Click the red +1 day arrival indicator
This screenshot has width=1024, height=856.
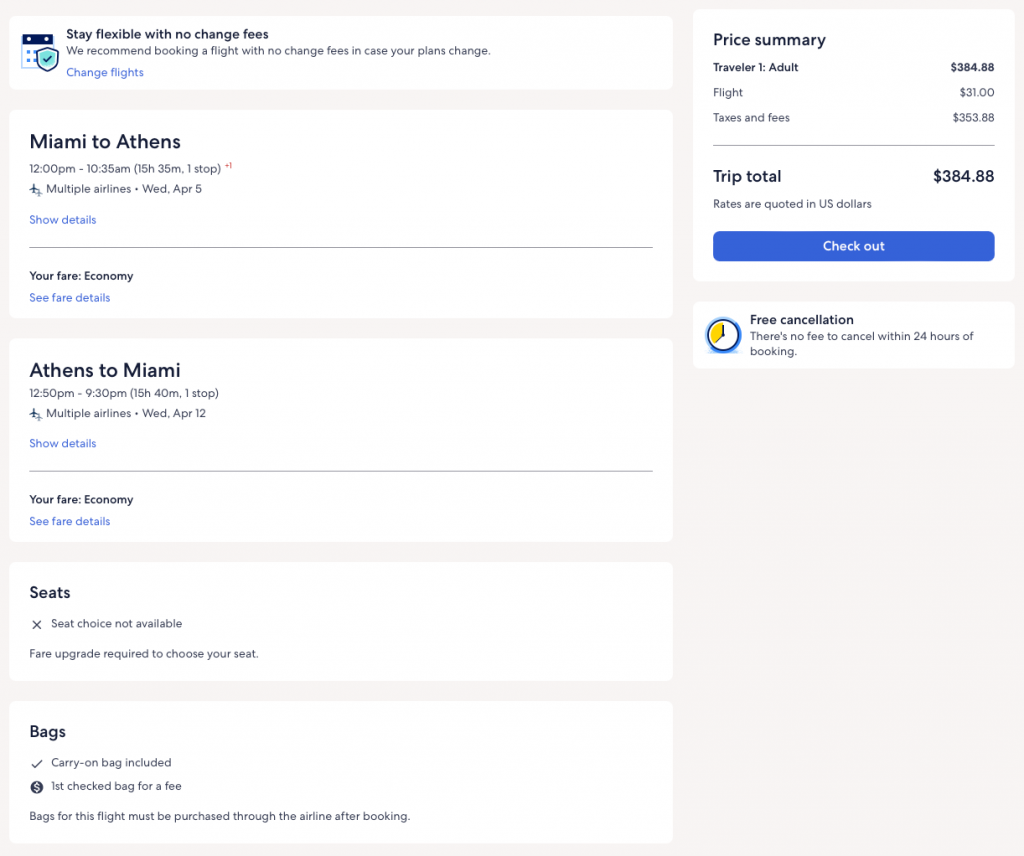(x=228, y=166)
